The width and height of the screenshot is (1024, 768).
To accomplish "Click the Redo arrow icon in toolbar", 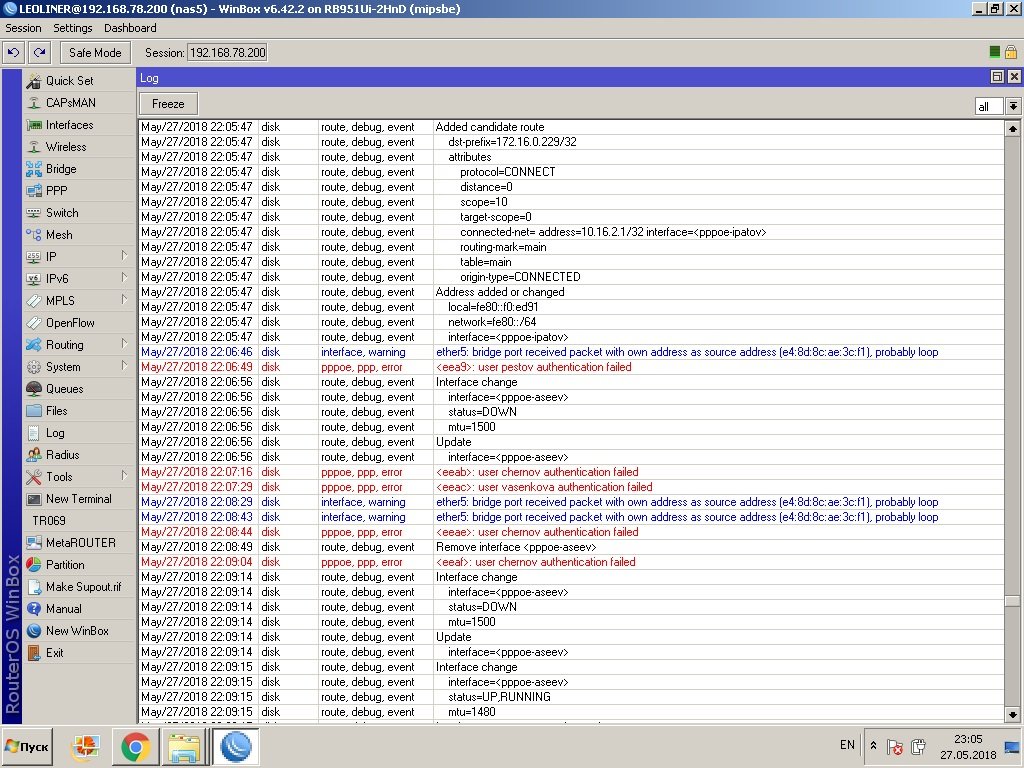I will (39, 52).
